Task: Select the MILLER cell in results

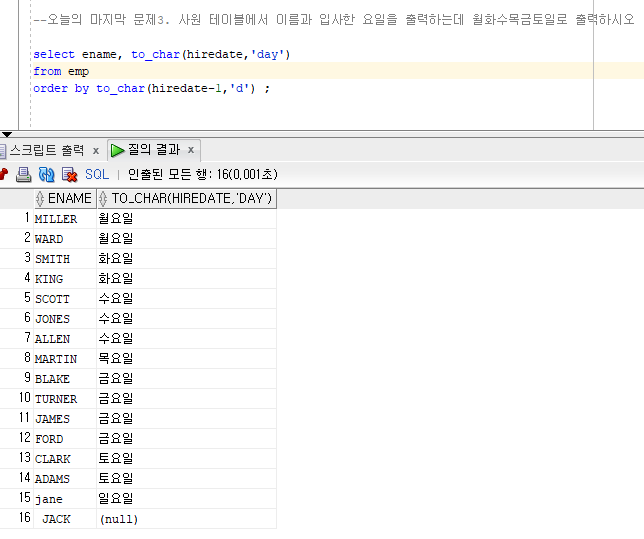Action: tap(56, 219)
